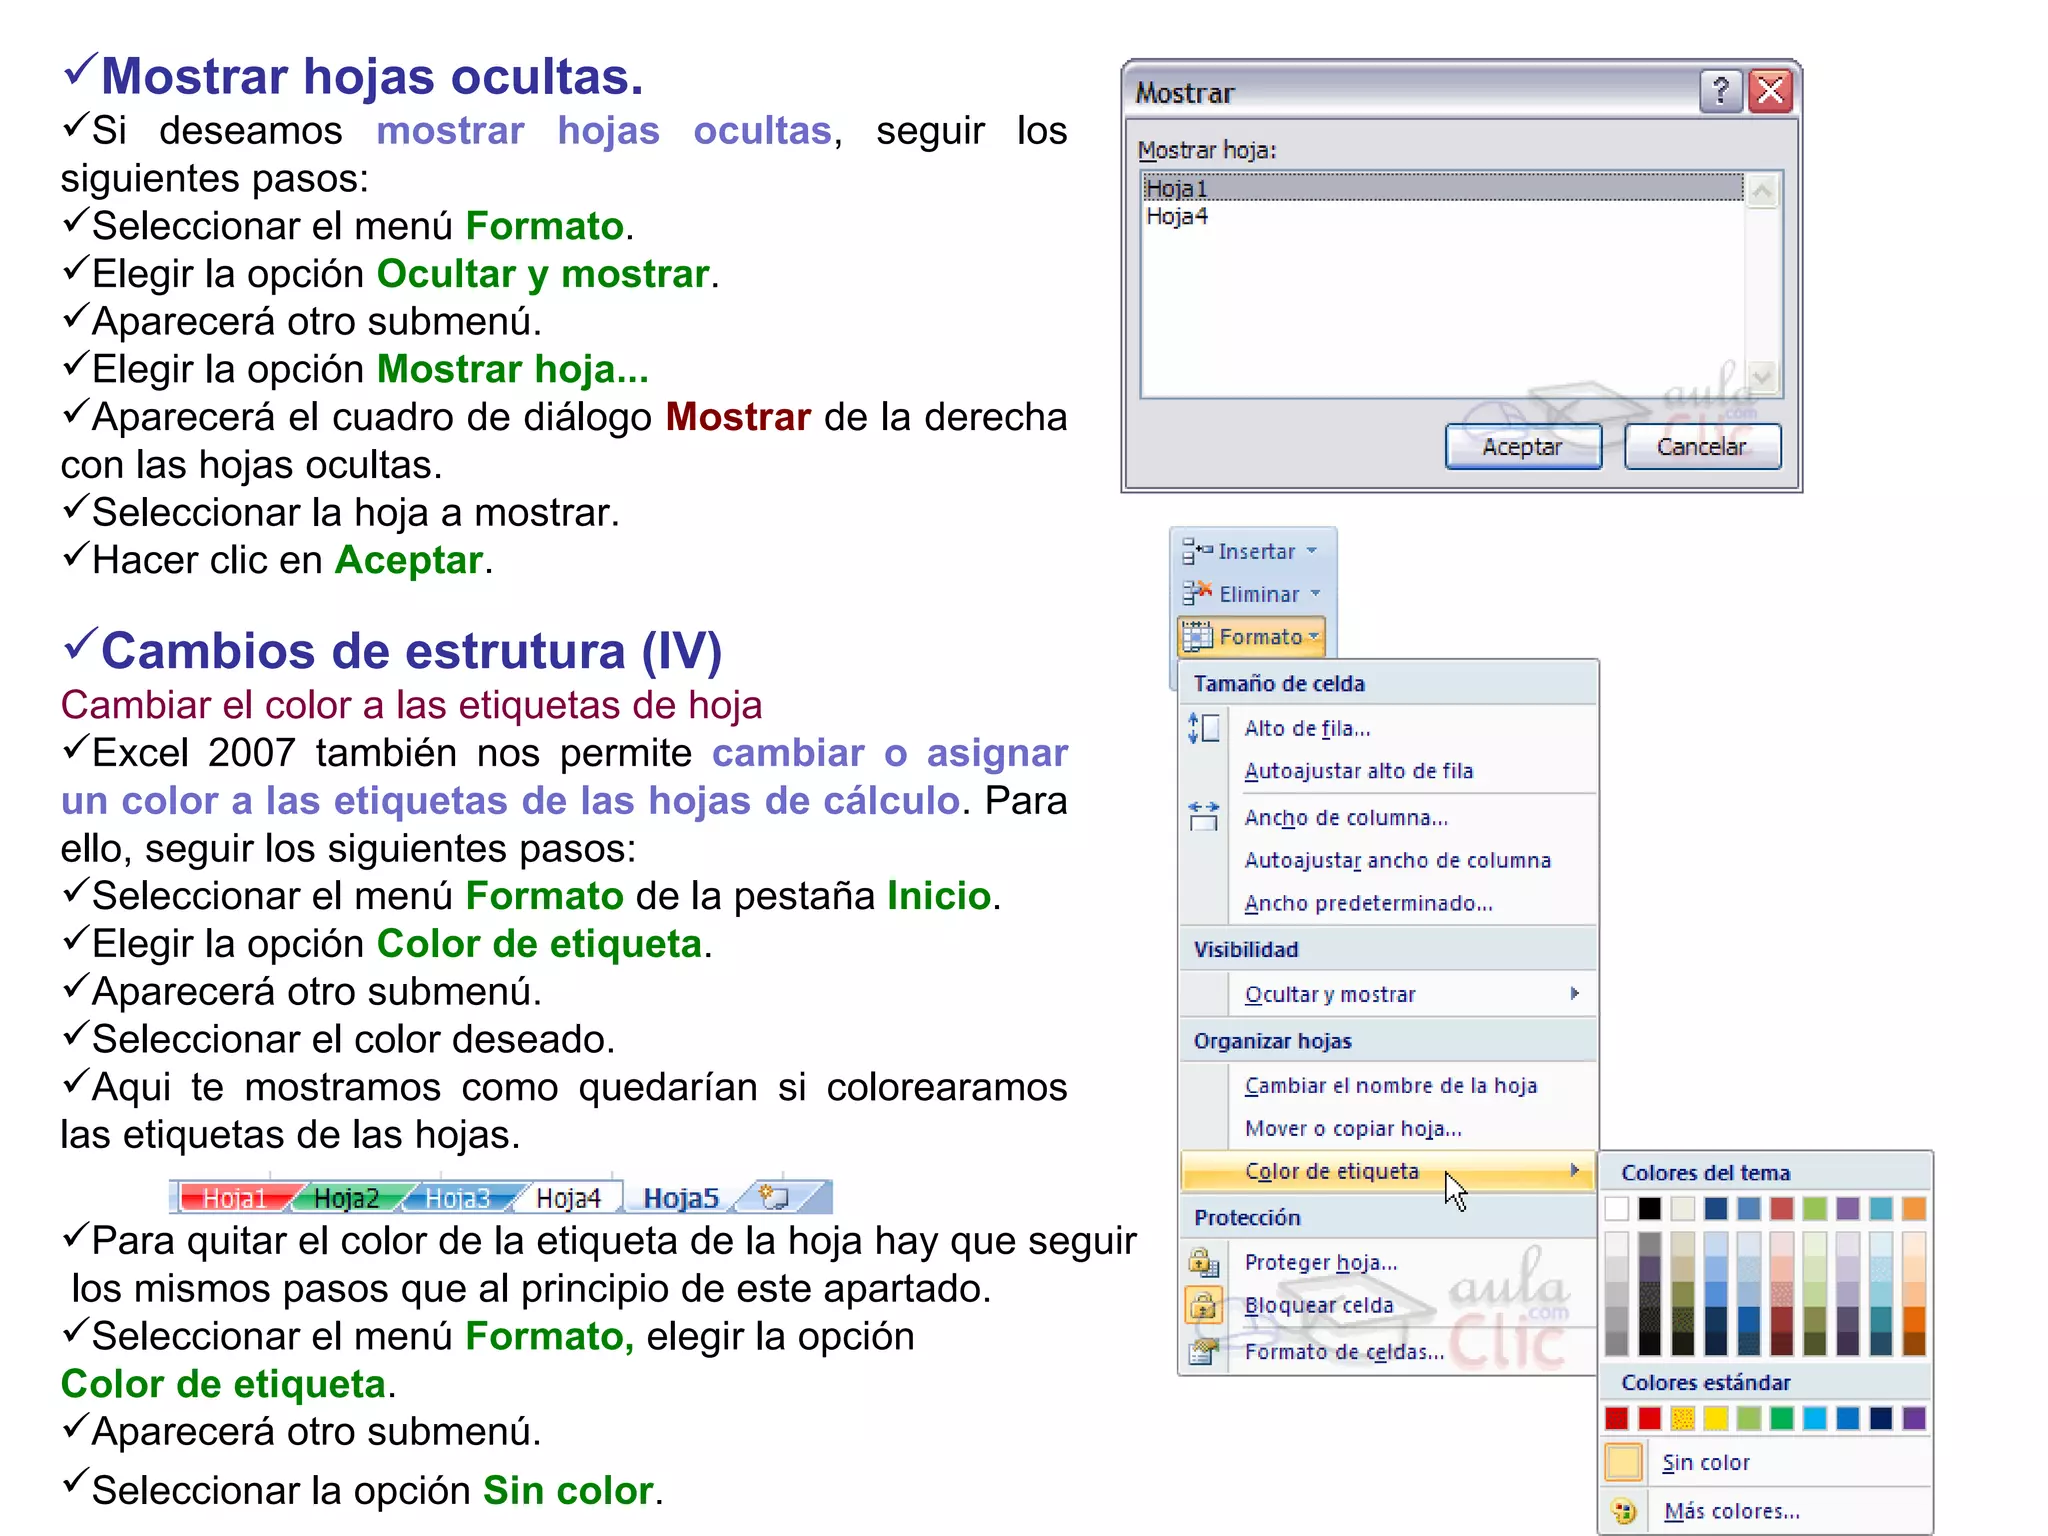Select the Hoja5 sheet tab
Image resolution: width=2048 pixels, height=1536 pixels.
tap(681, 1197)
